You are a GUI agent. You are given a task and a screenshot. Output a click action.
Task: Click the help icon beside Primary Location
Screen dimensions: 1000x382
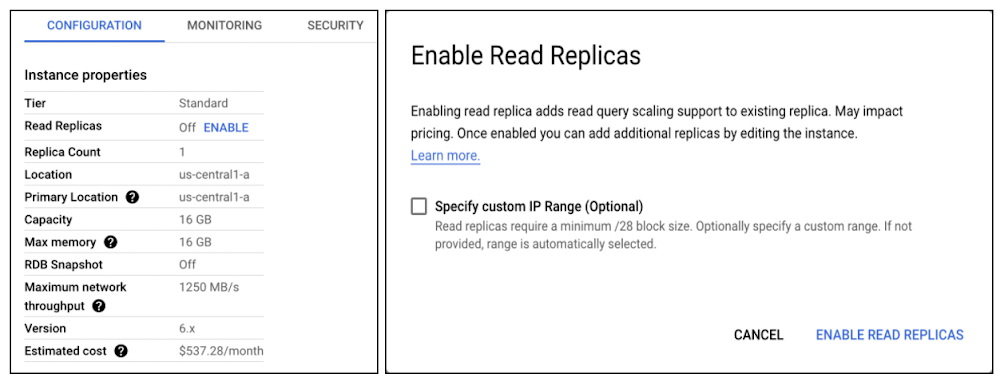132,197
